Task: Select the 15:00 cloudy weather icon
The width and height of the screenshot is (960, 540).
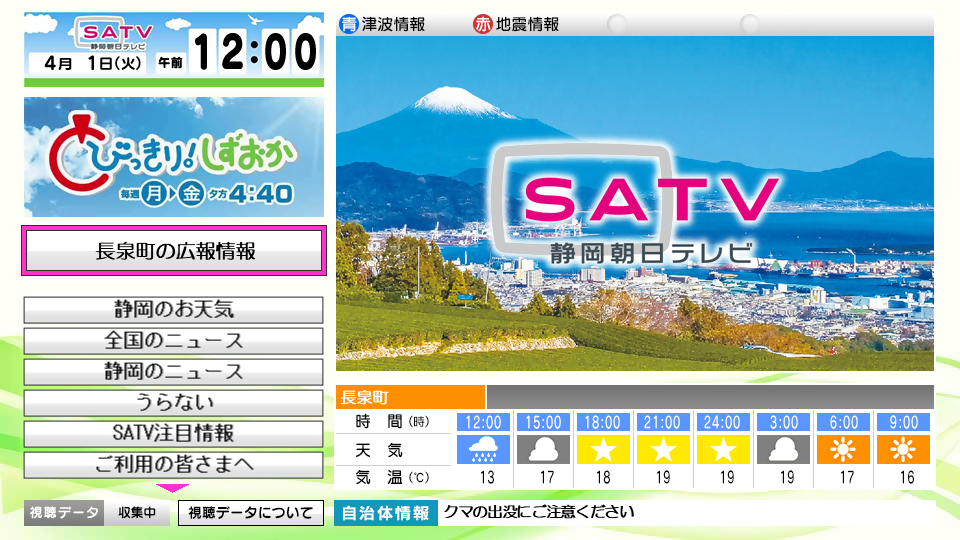Action: (x=543, y=449)
